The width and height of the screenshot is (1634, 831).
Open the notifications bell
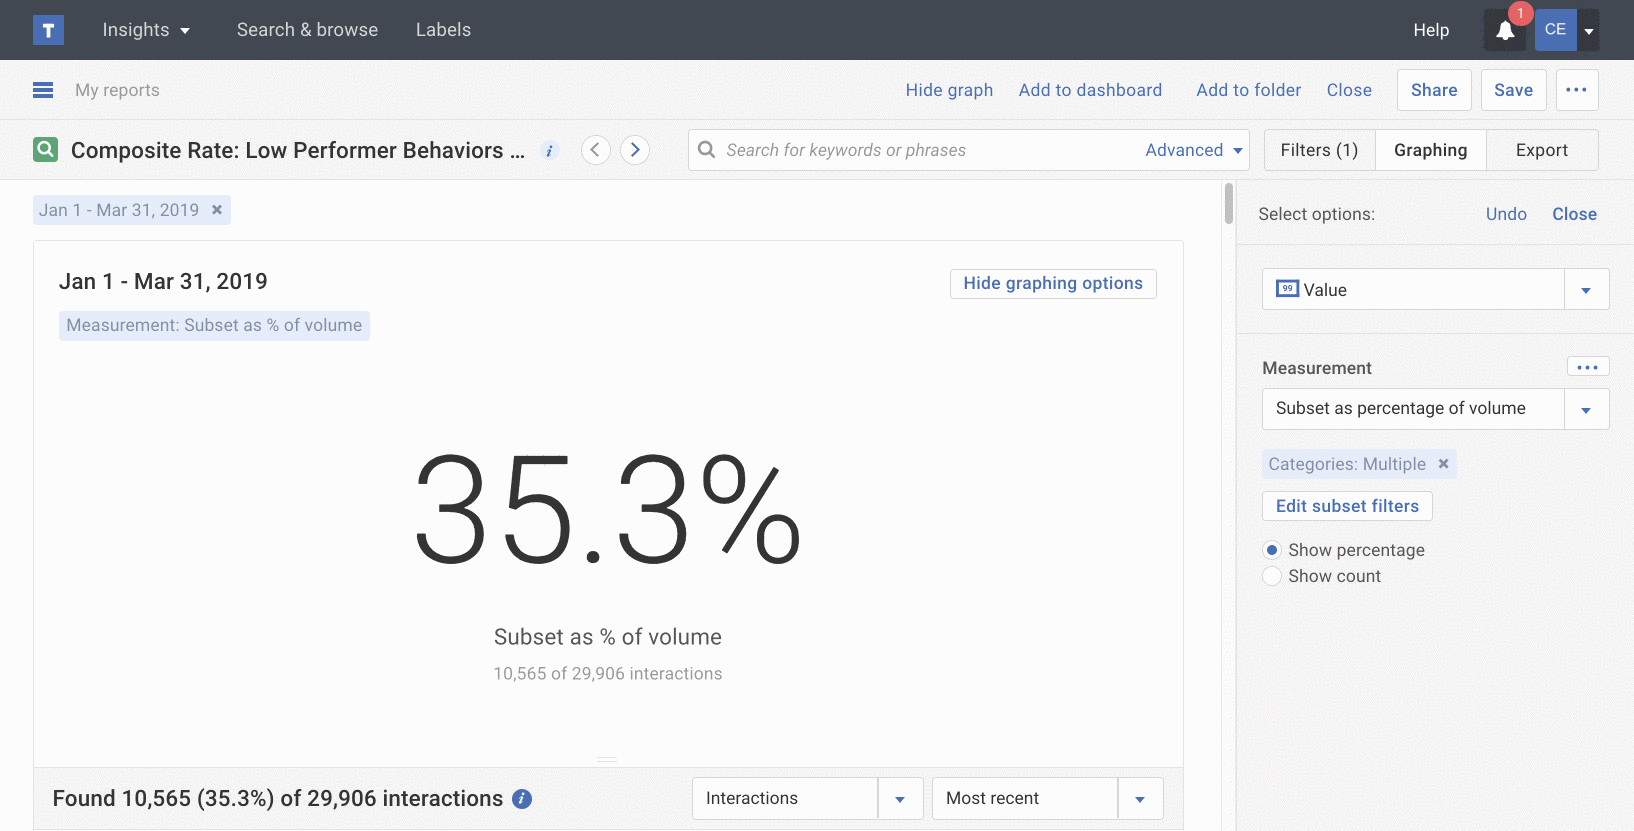click(1504, 31)
